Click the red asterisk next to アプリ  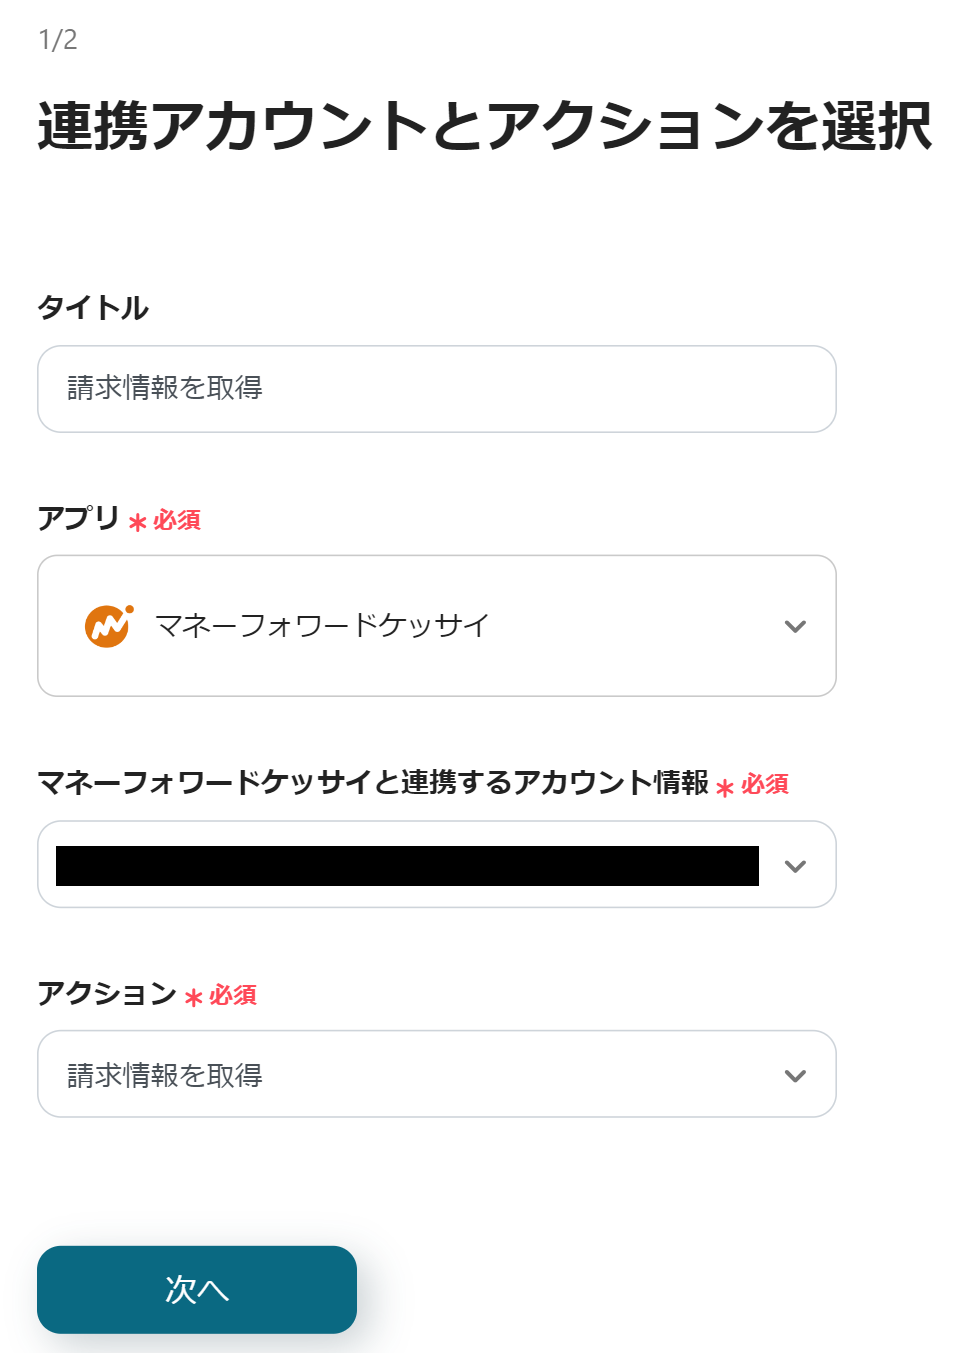[138, 522]
